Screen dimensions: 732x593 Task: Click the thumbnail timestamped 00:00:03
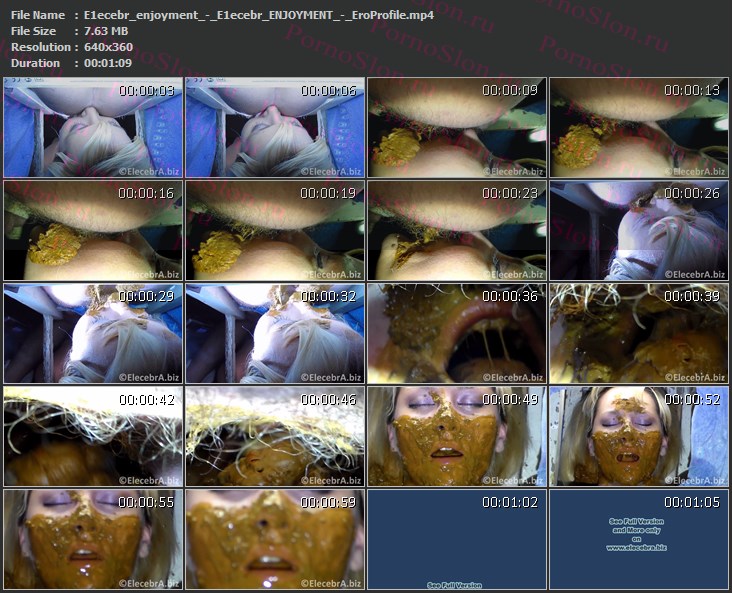click(93, 128)
